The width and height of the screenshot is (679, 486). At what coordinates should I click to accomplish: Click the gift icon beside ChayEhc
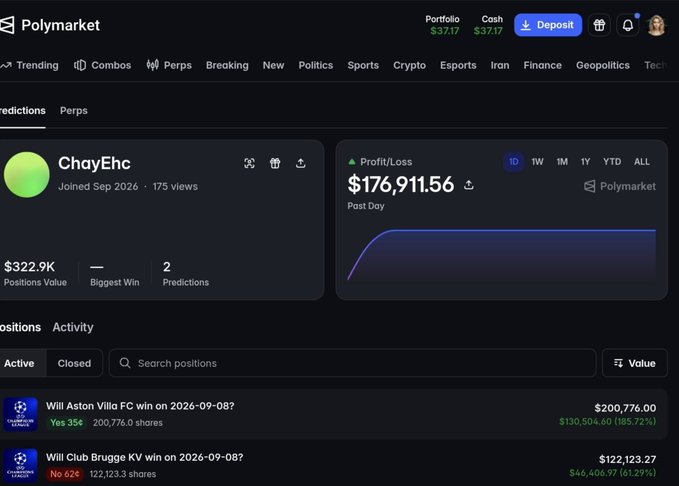(275, 163)
